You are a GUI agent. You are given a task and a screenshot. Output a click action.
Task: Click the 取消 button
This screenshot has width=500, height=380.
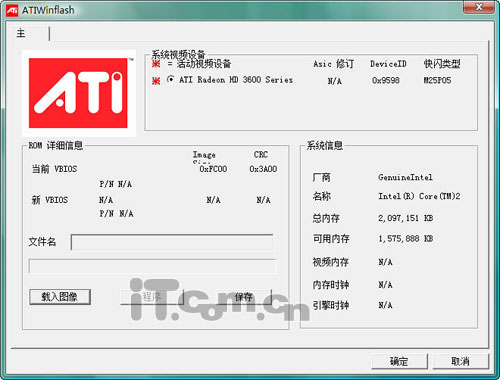pyautogui.click(x=460, y=361)
